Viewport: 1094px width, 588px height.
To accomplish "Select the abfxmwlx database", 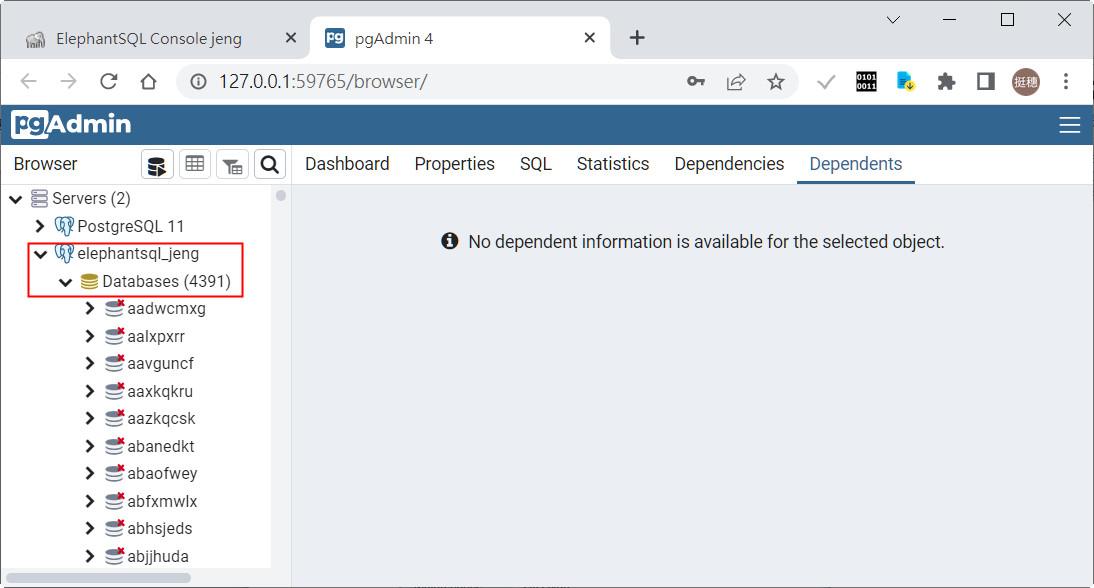I will tap(162, 502).
